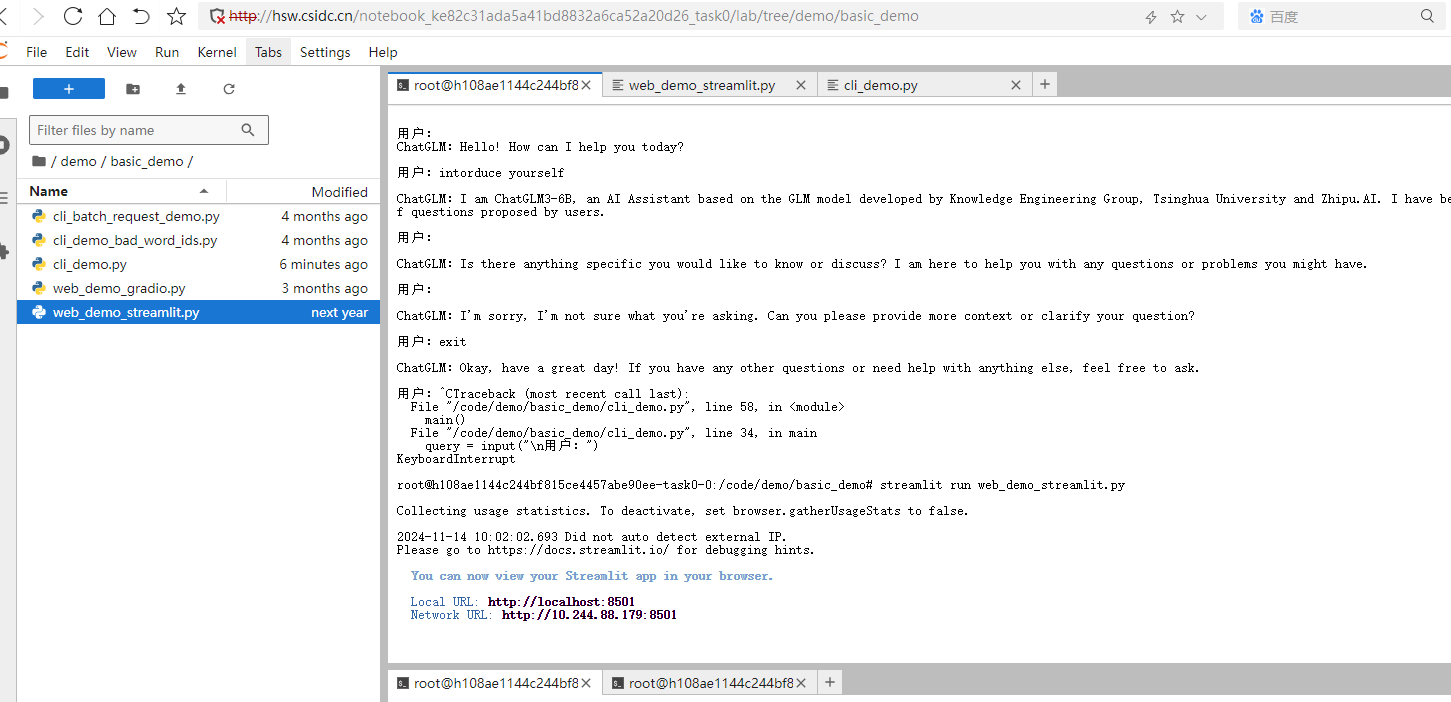This screenshot has width=1451, height=702.
Task: Click the Baidu search magnifier icon
Action: (1427, 16)
